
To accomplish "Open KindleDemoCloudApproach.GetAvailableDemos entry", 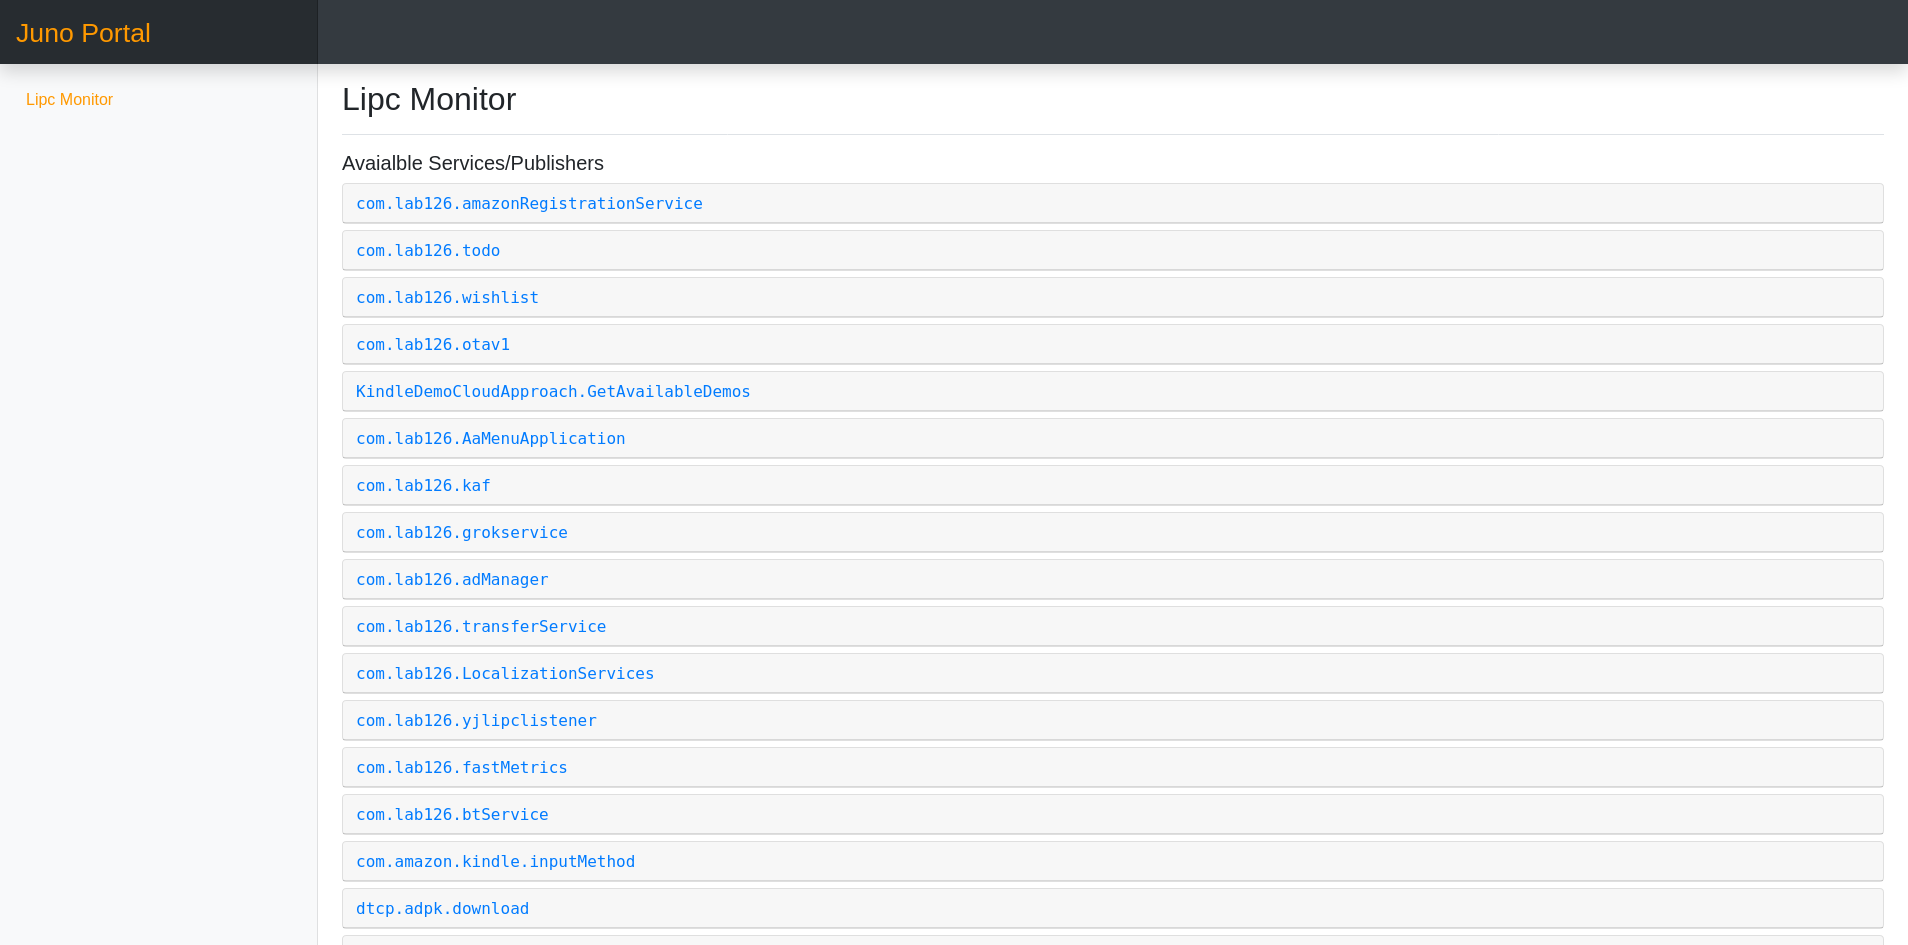I will click(x=553, y=392).
